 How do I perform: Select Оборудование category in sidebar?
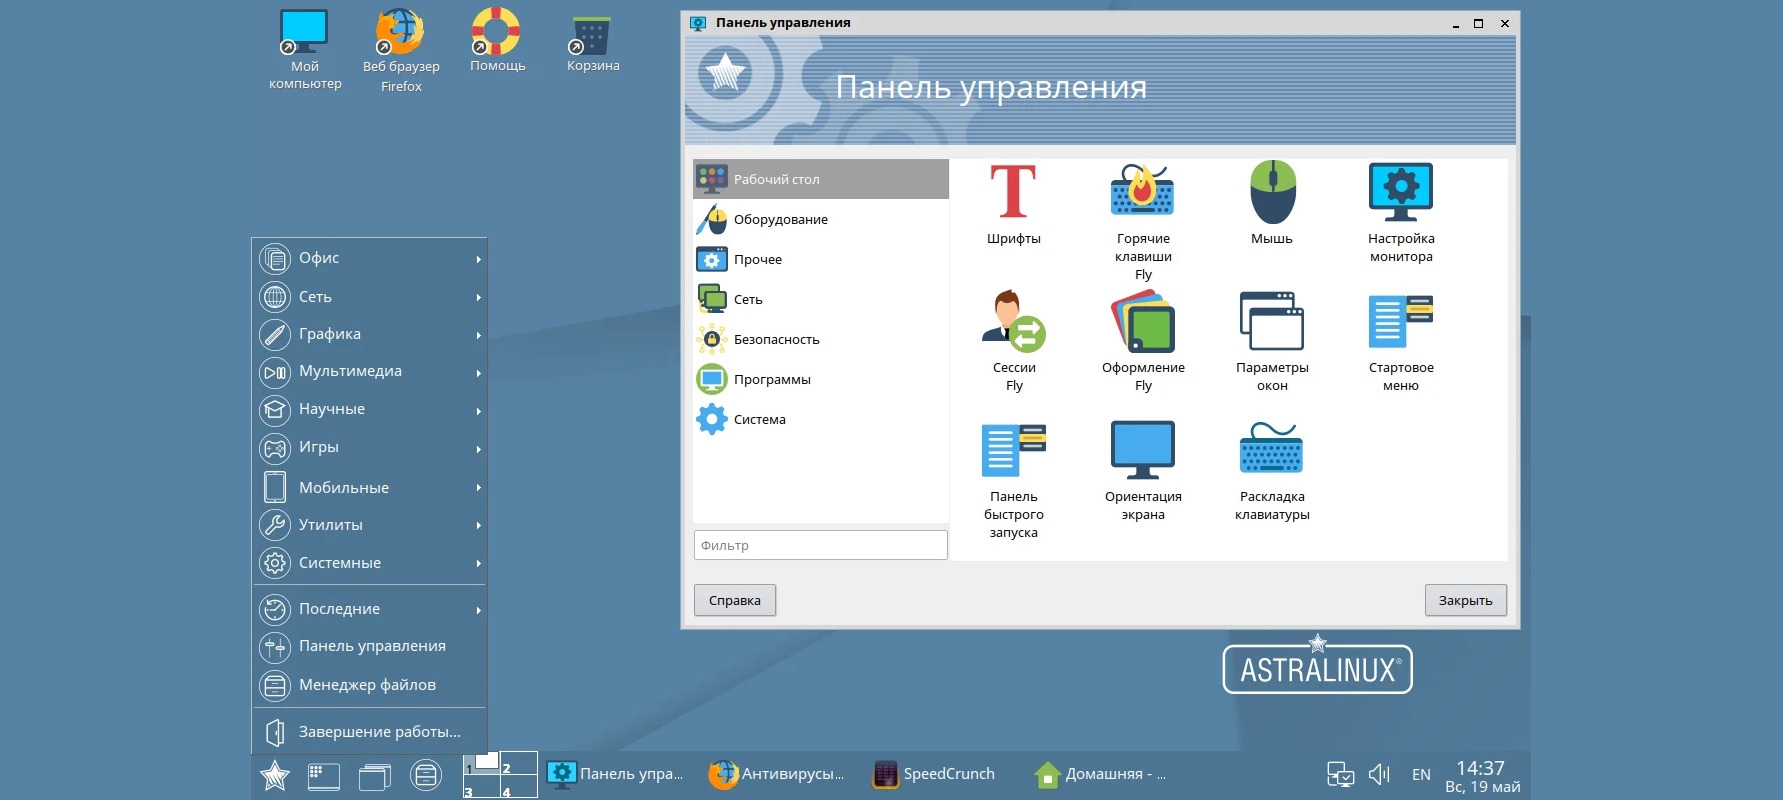tap(820, 219)
